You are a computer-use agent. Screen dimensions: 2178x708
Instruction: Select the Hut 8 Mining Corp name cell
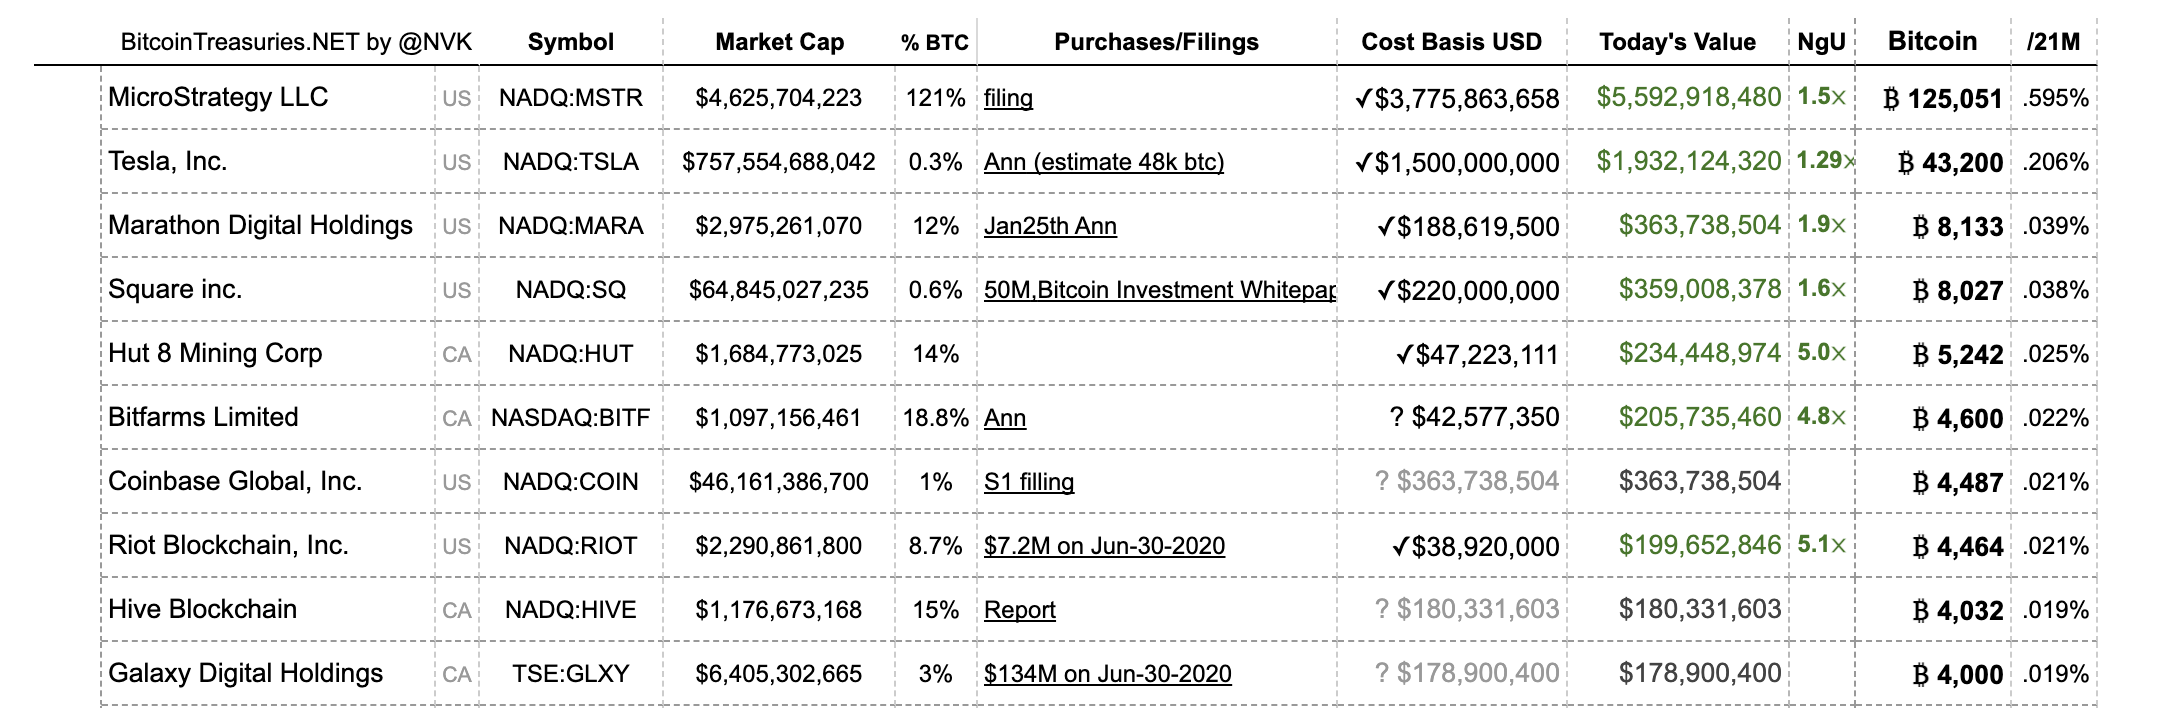[x=215, y=353]
